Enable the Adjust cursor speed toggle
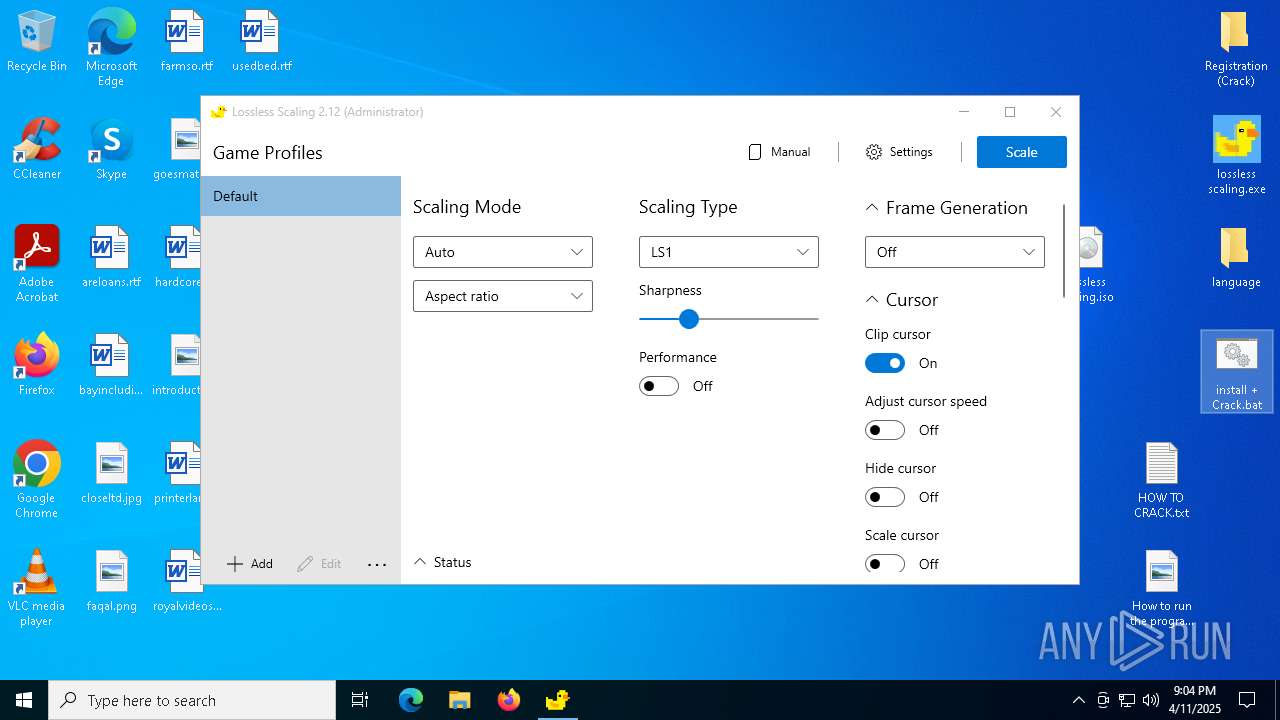The height and width of the screenshot is (720, 1280). coord(885,430)
